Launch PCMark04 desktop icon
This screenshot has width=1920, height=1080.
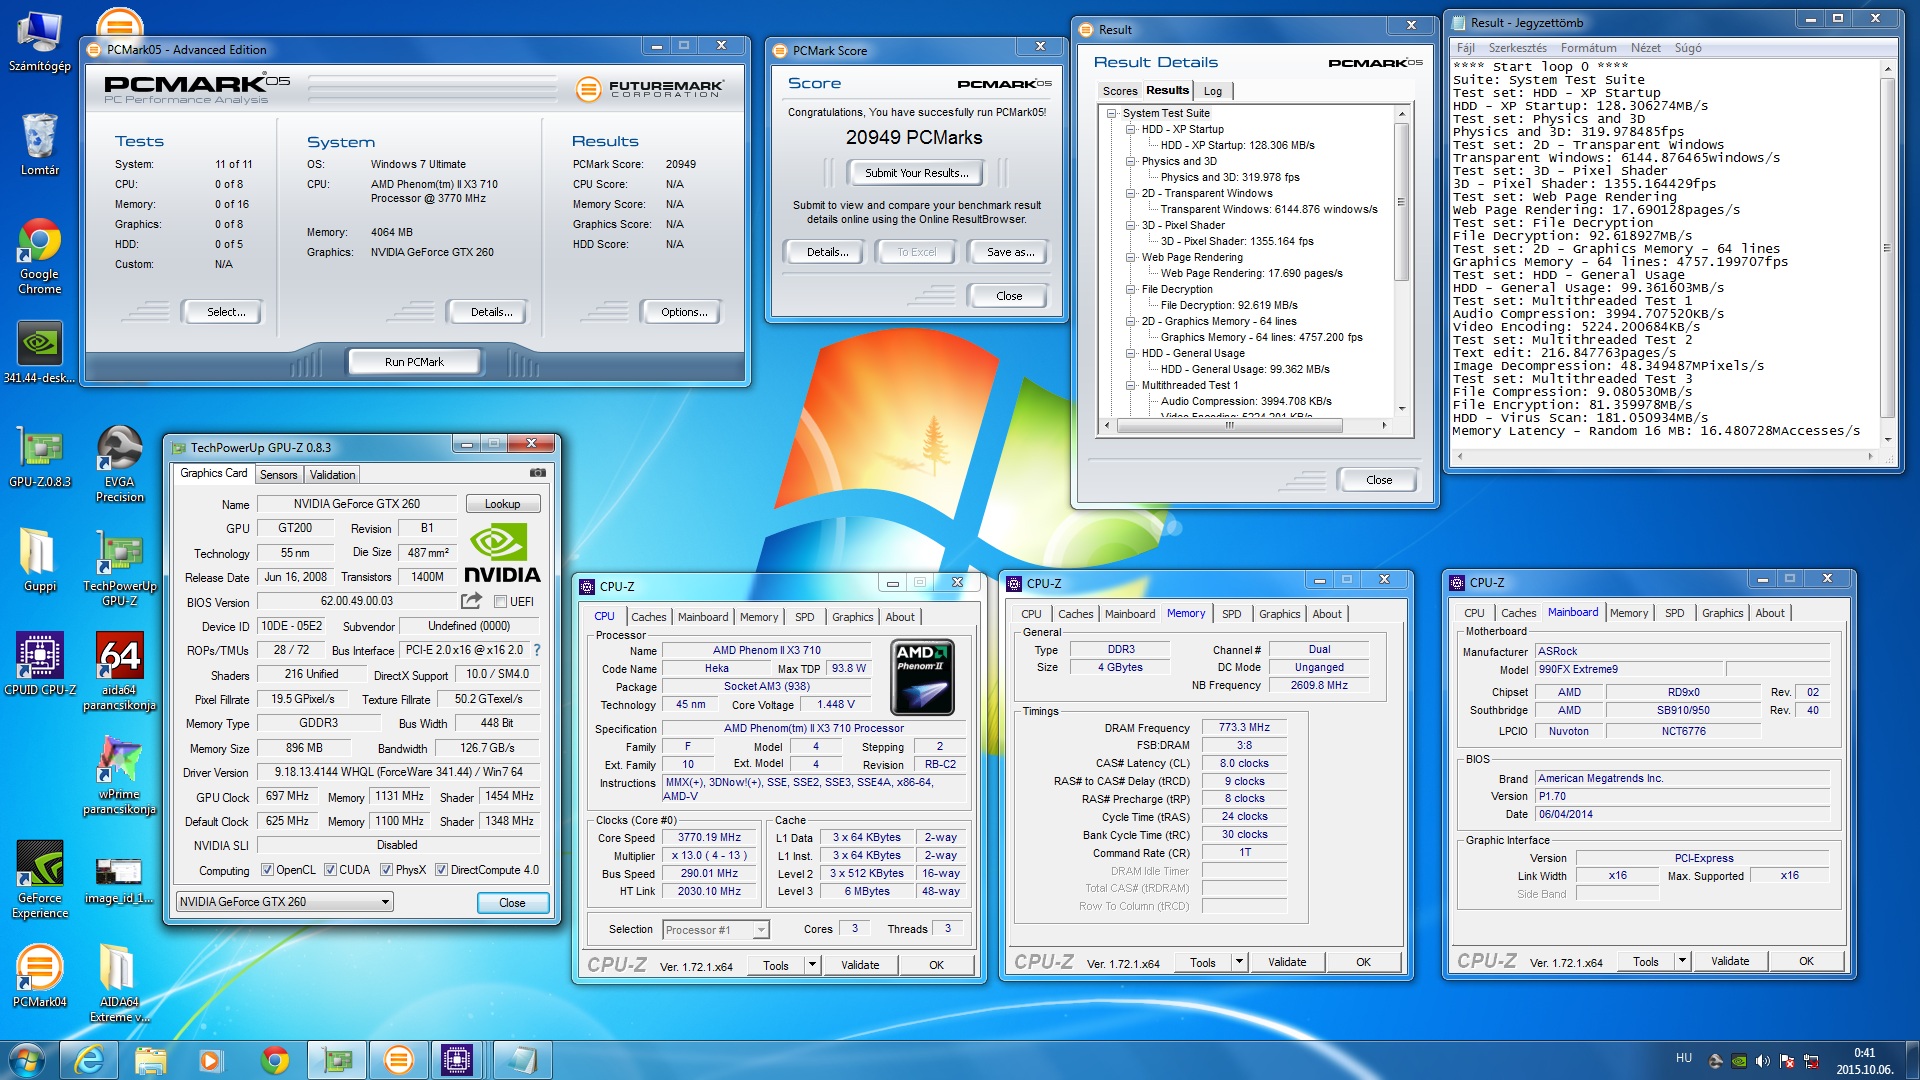click(39, 976)
